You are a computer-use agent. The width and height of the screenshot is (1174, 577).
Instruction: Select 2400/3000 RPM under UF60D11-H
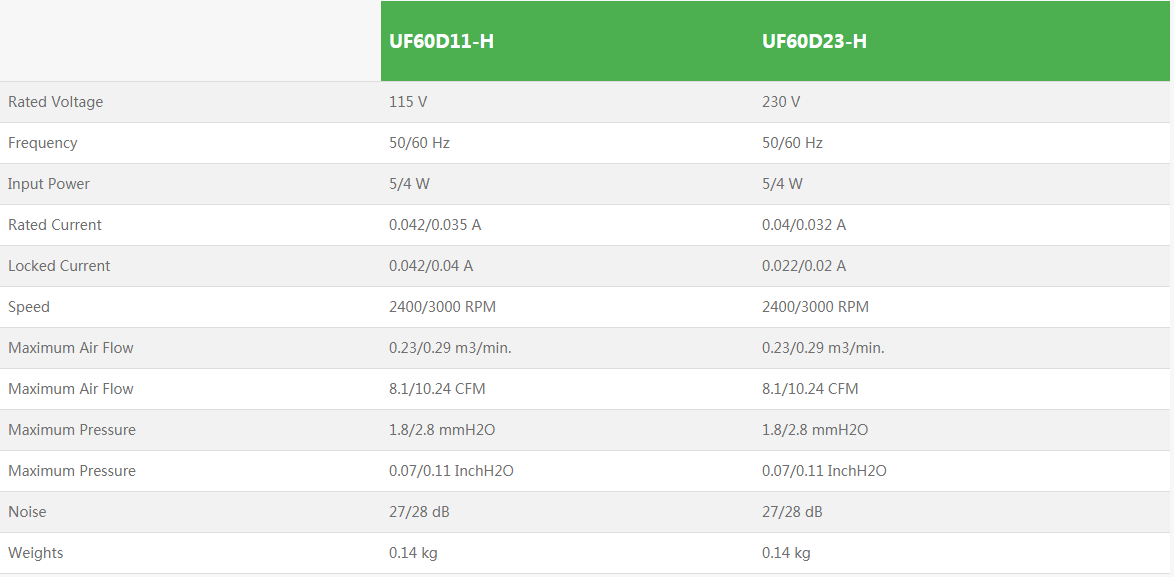(x=442, y=307)
